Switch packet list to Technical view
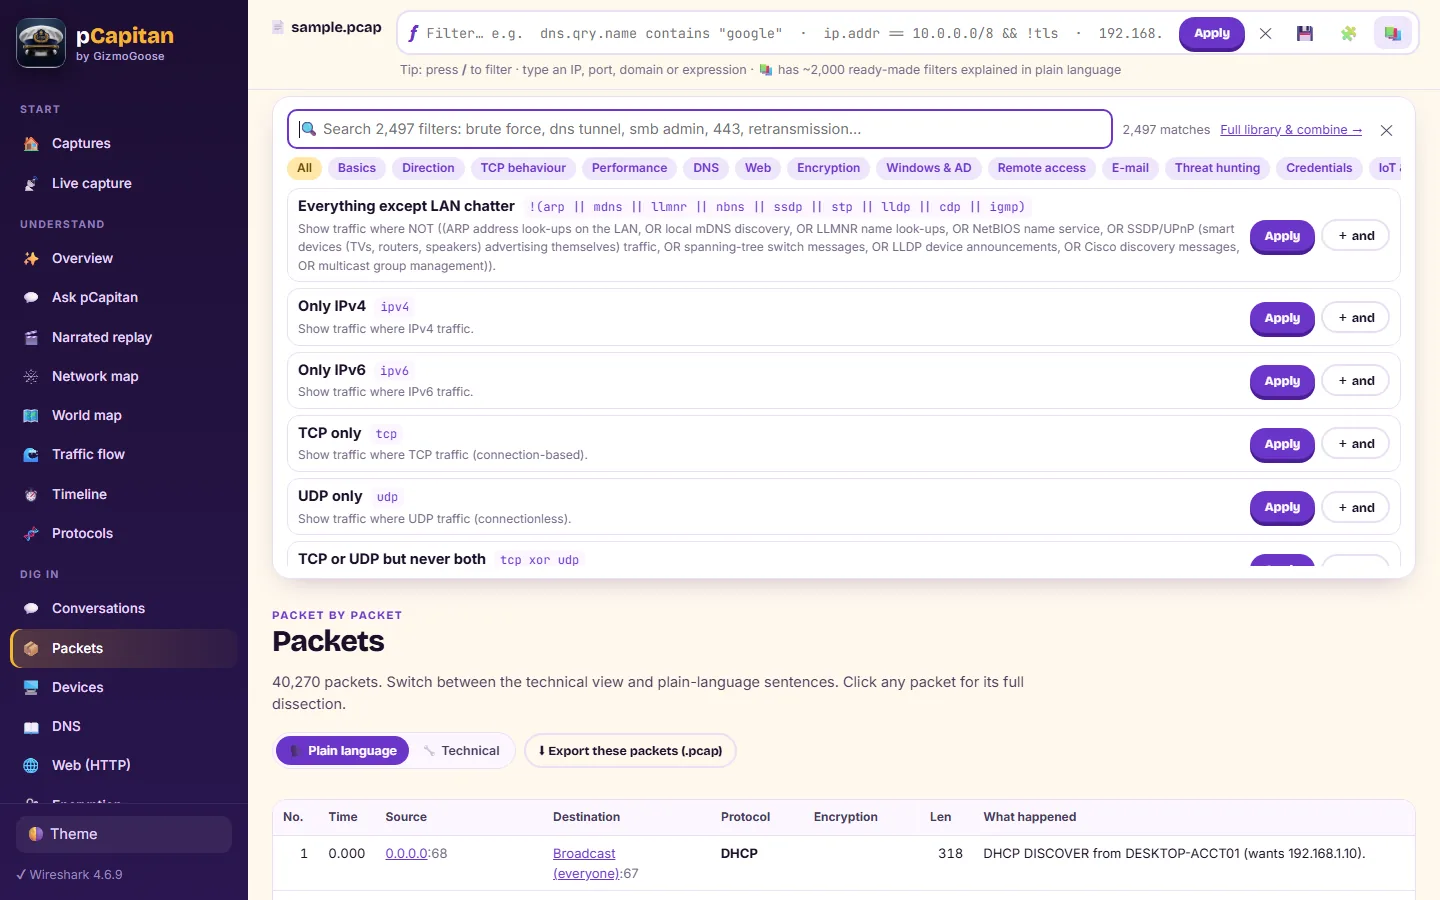Screen dimensions: 1440x900 [x=461, y=751]
